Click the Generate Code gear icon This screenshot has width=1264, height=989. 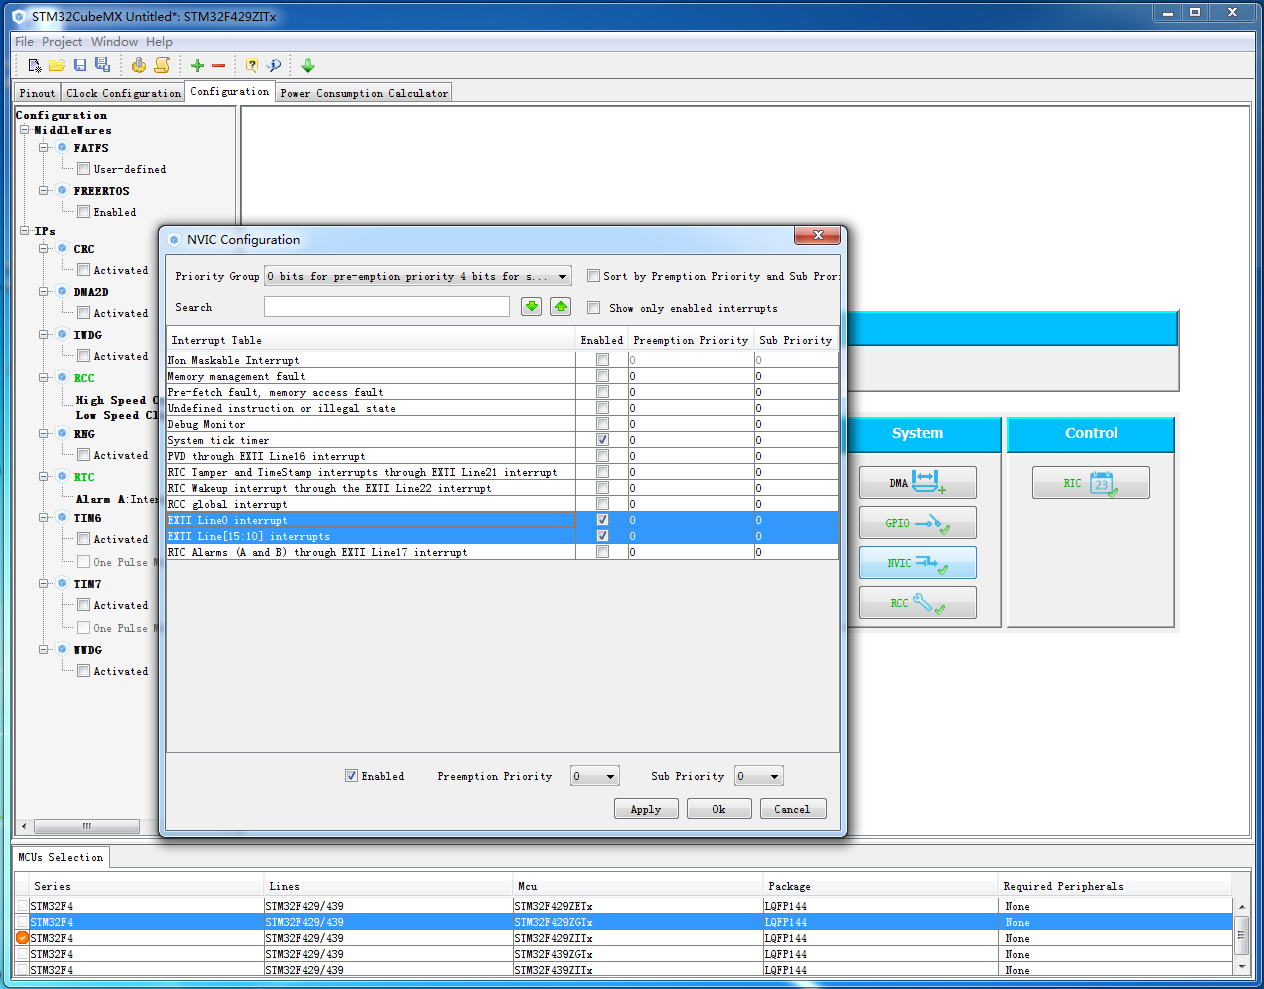pyautogui.click(x=138, y=65)
